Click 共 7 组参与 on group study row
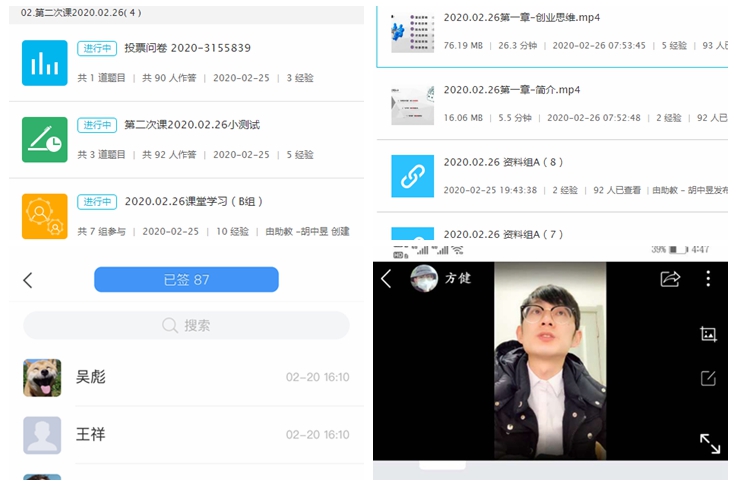Screen dimensions: 737x486 pos(102,231)
